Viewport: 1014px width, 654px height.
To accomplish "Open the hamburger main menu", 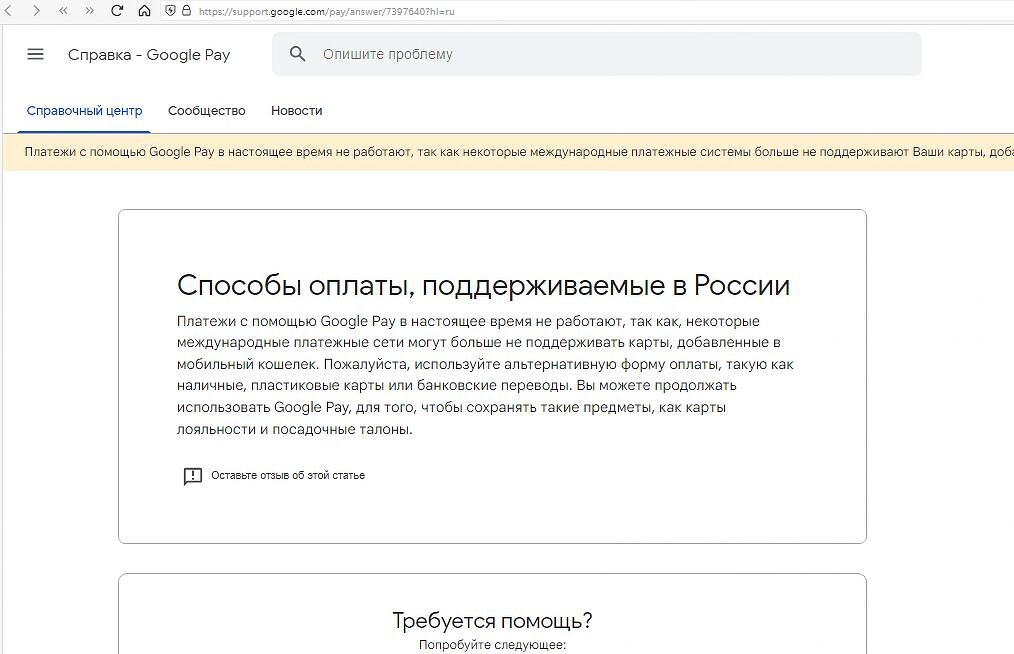I will click(x=36, y=54).
